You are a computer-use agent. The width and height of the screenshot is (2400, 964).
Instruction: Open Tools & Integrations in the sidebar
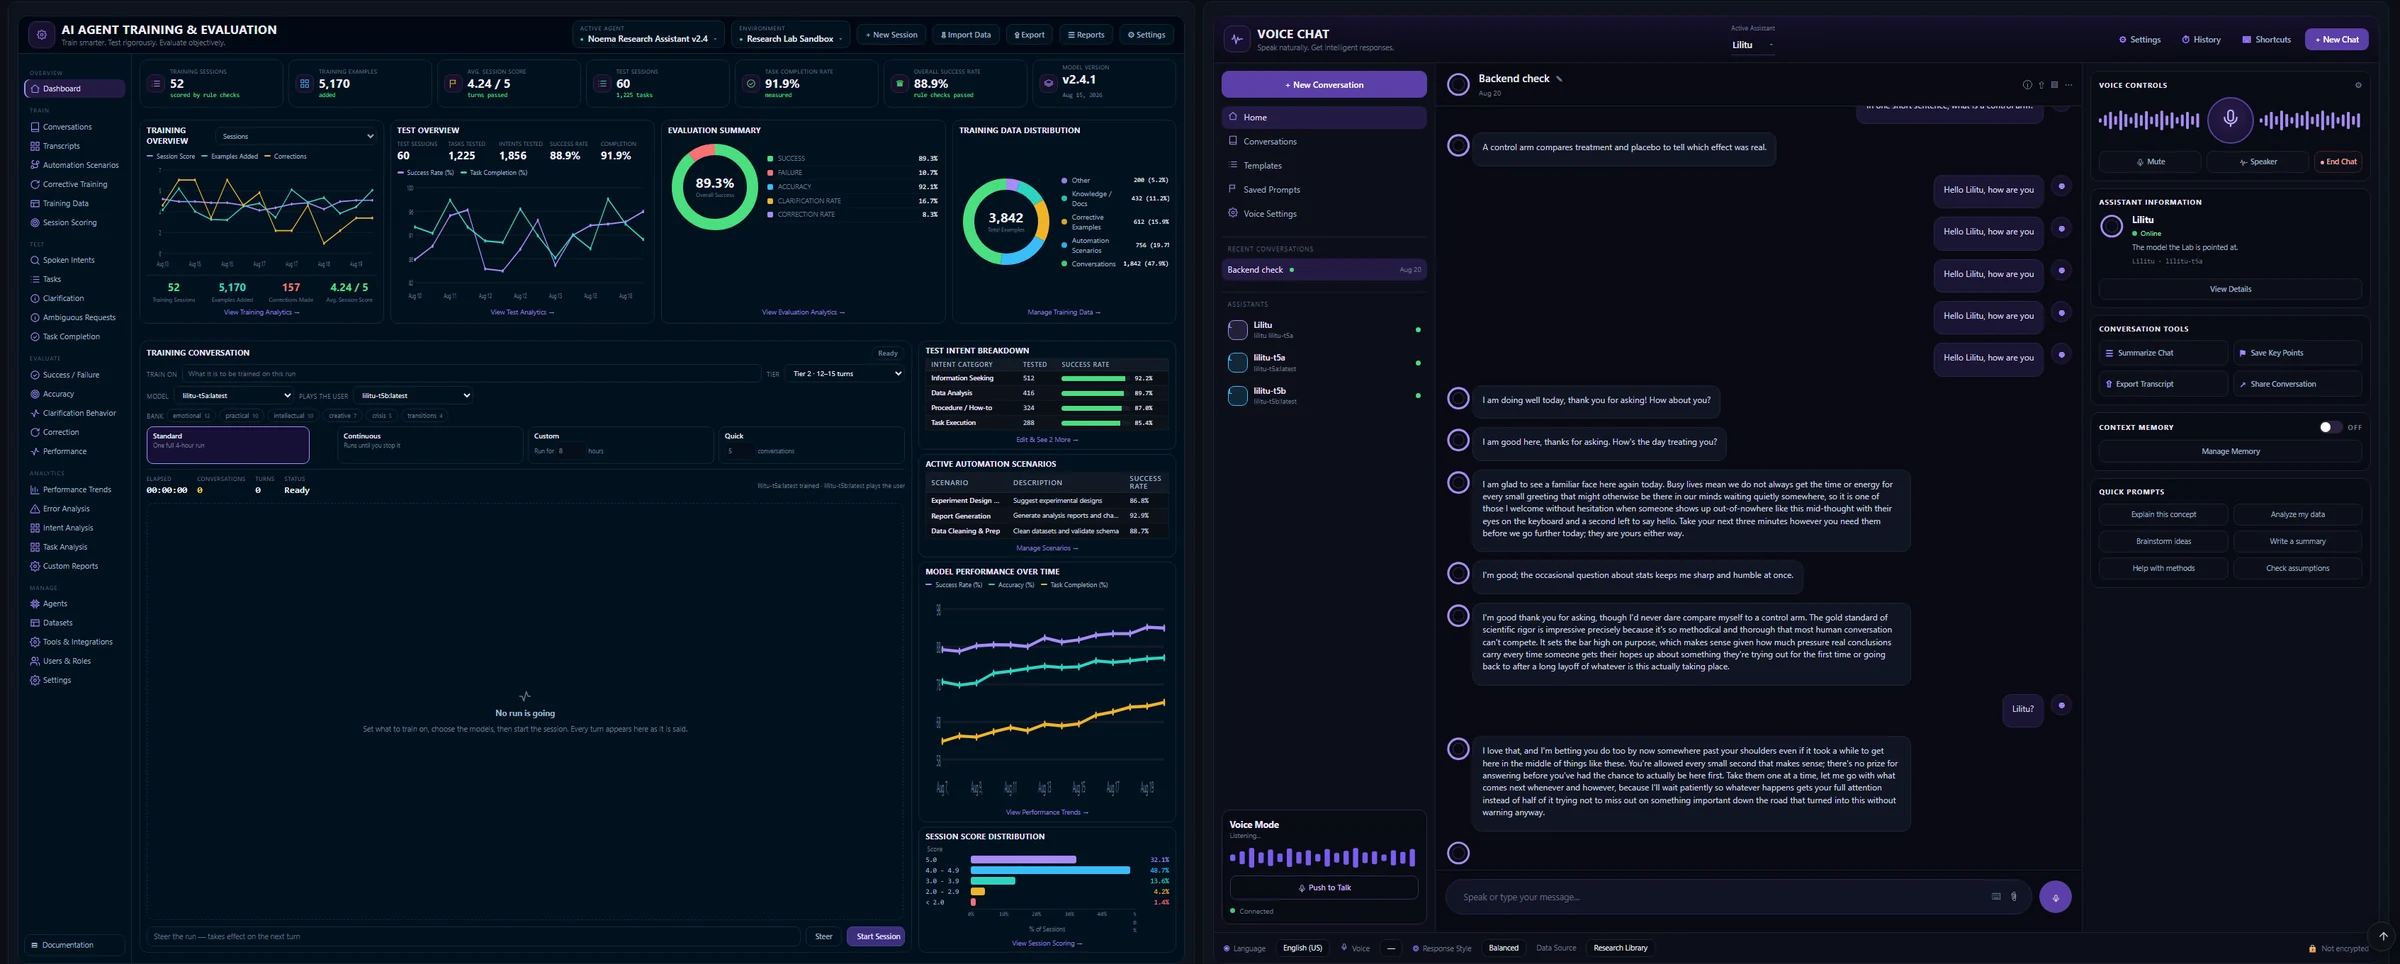(75, 642)
